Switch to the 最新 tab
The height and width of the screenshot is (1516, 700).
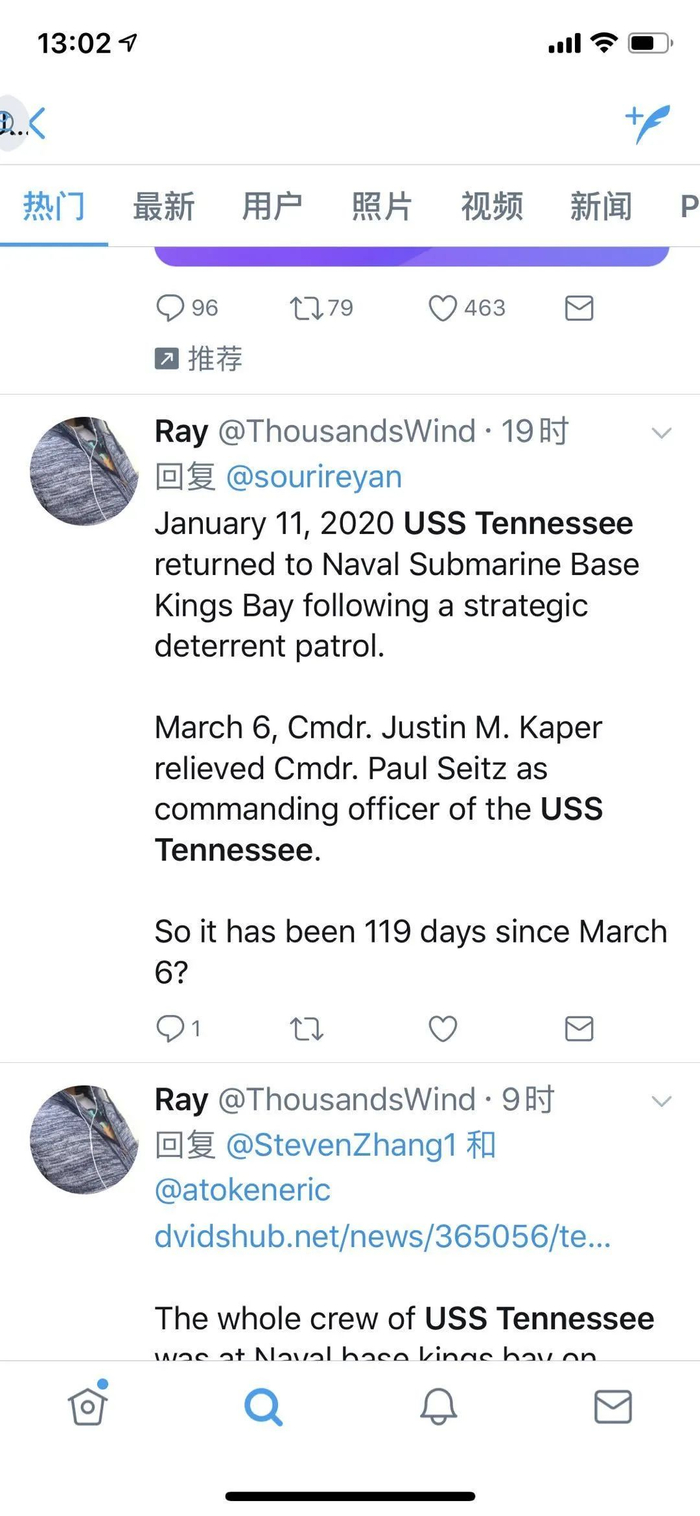[x=163, y=206]
